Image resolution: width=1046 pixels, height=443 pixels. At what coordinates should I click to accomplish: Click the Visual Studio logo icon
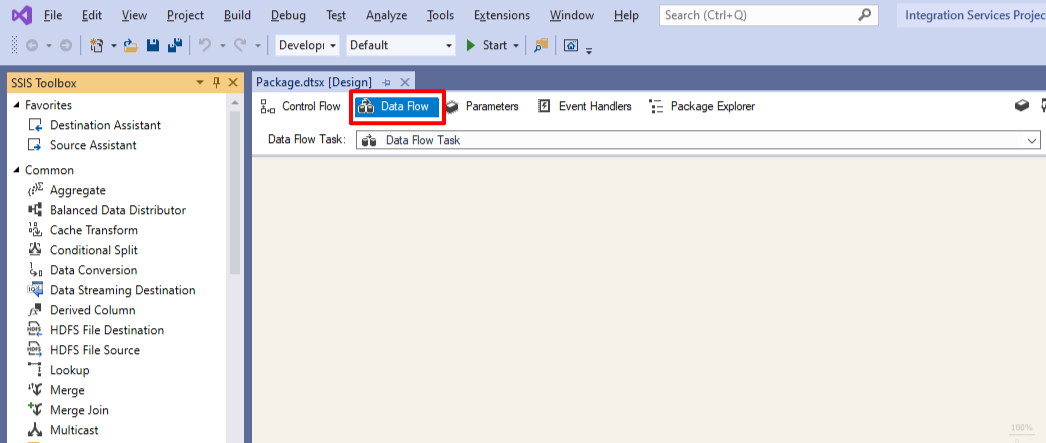coord(21,15)
